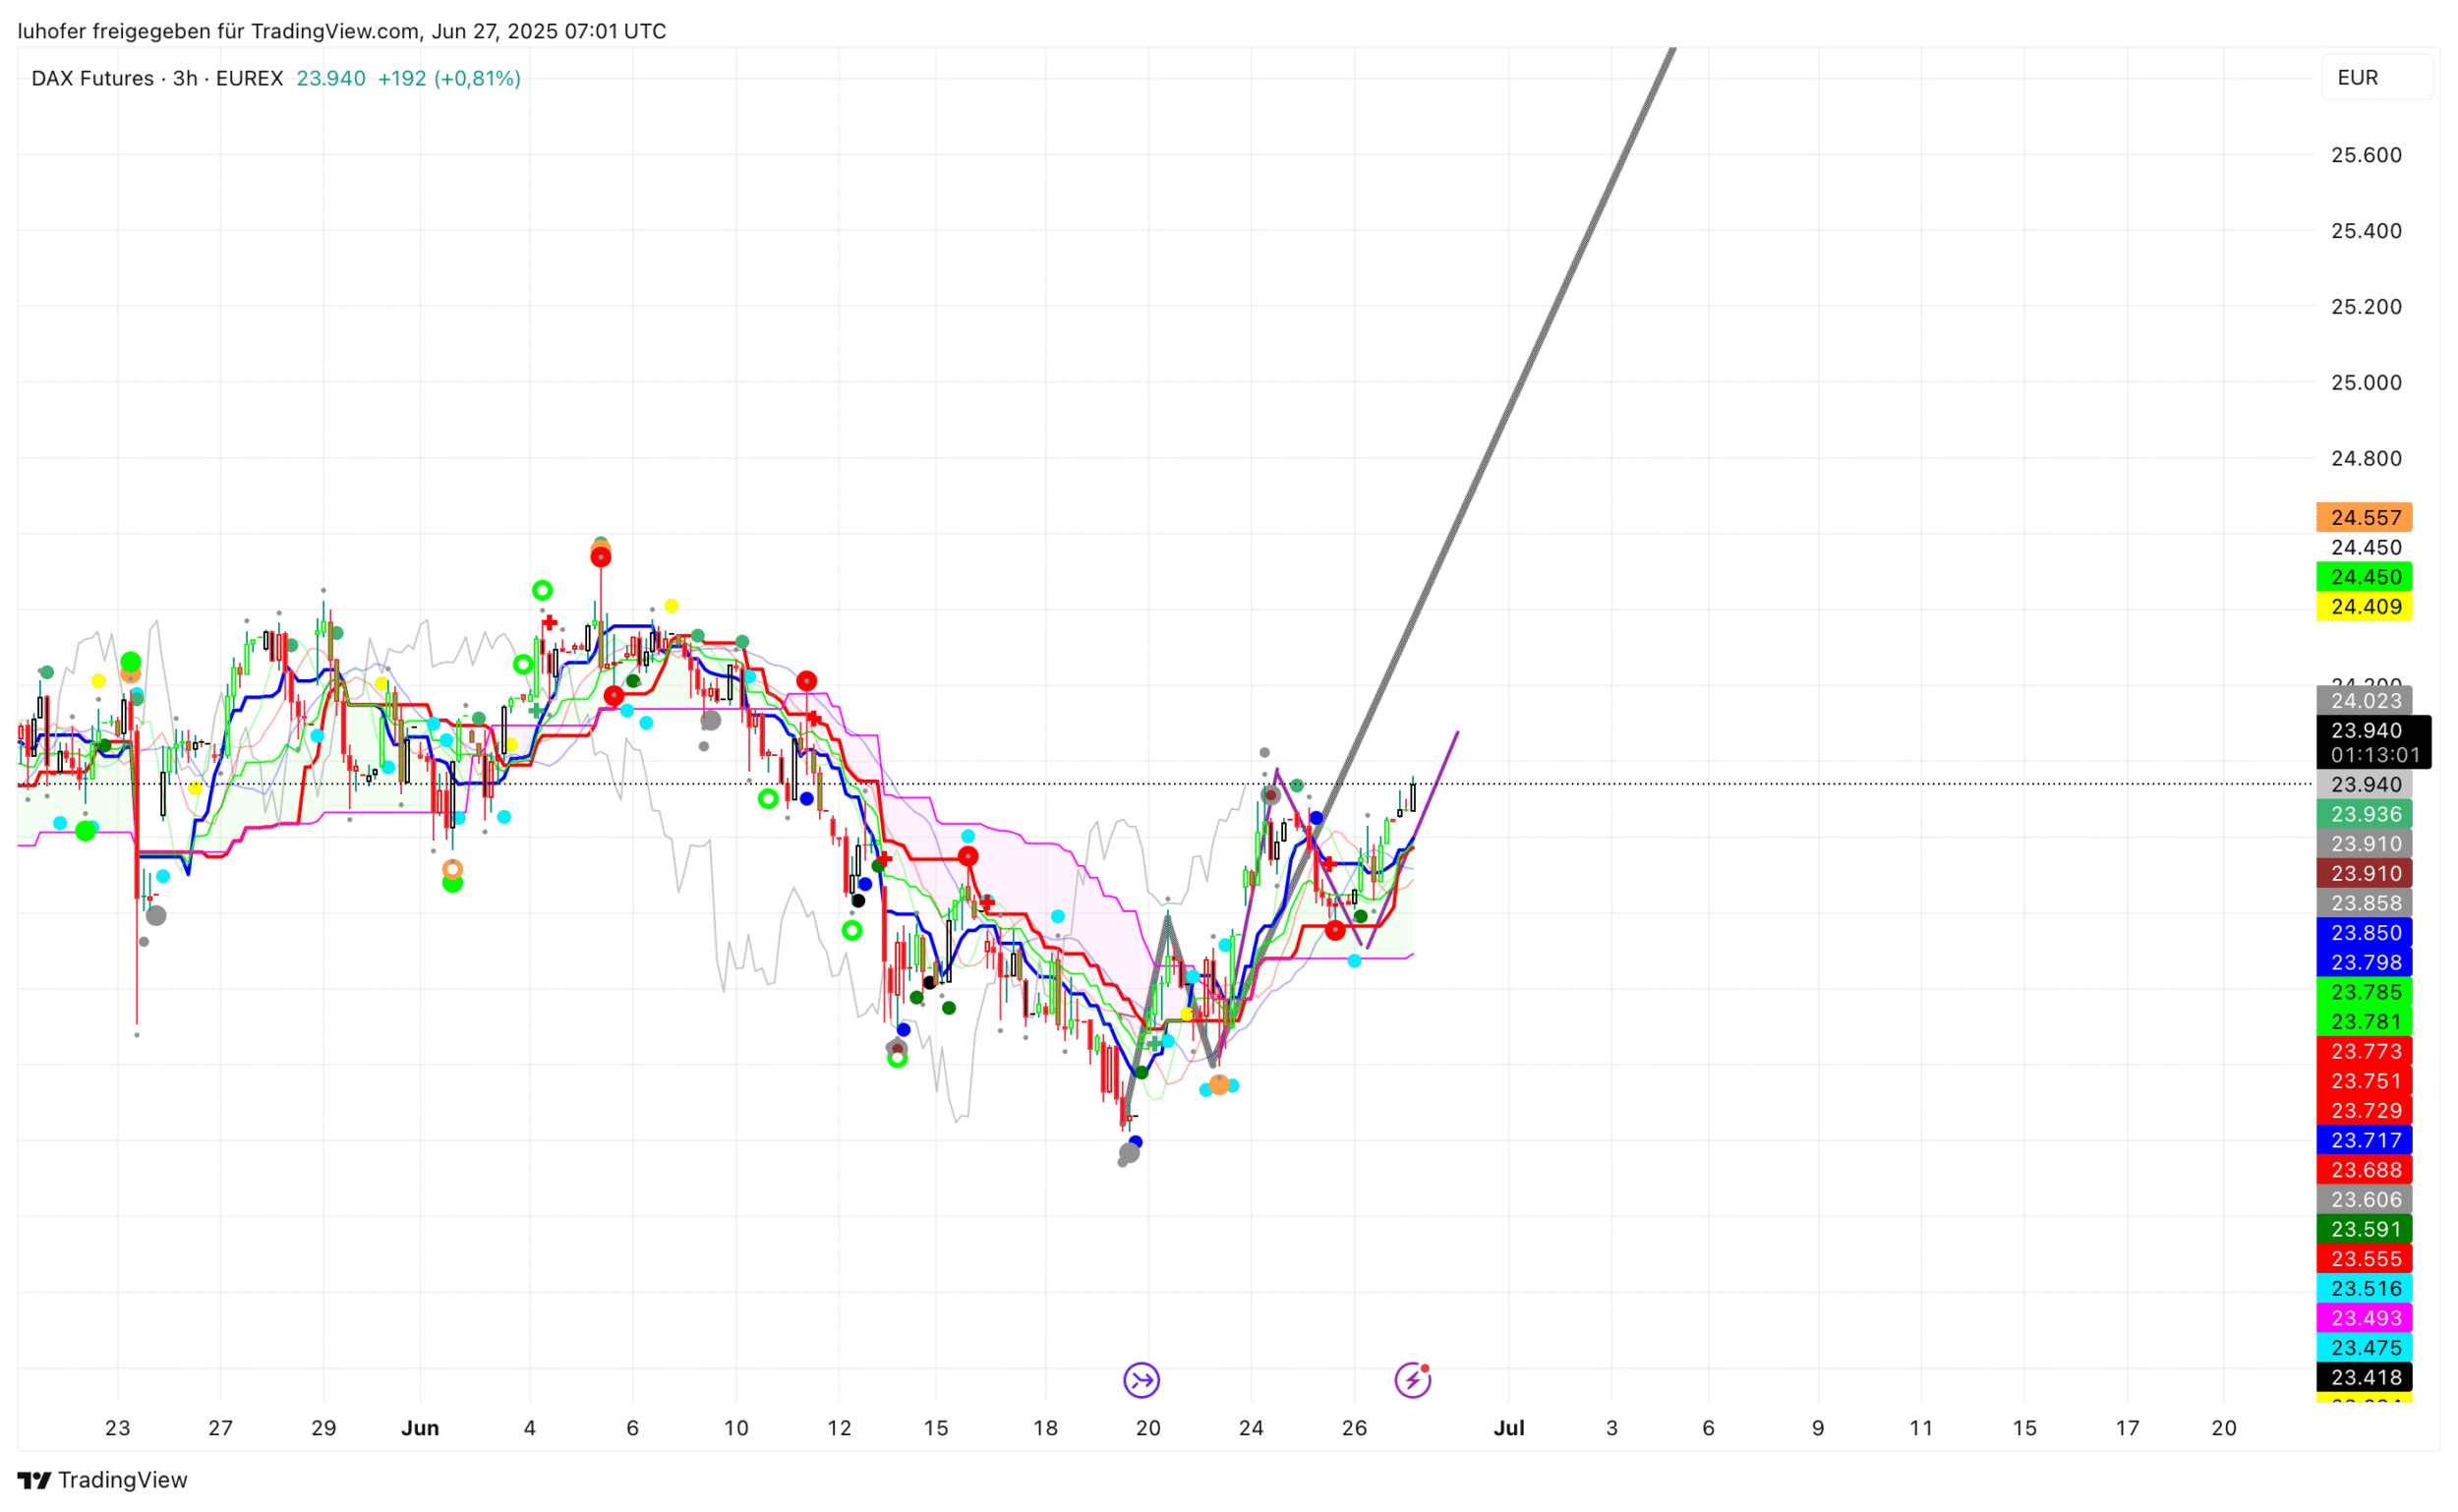Click the orange 24.557 price label
The image size is (2458, 1512).
click(x=2364, y=518)
